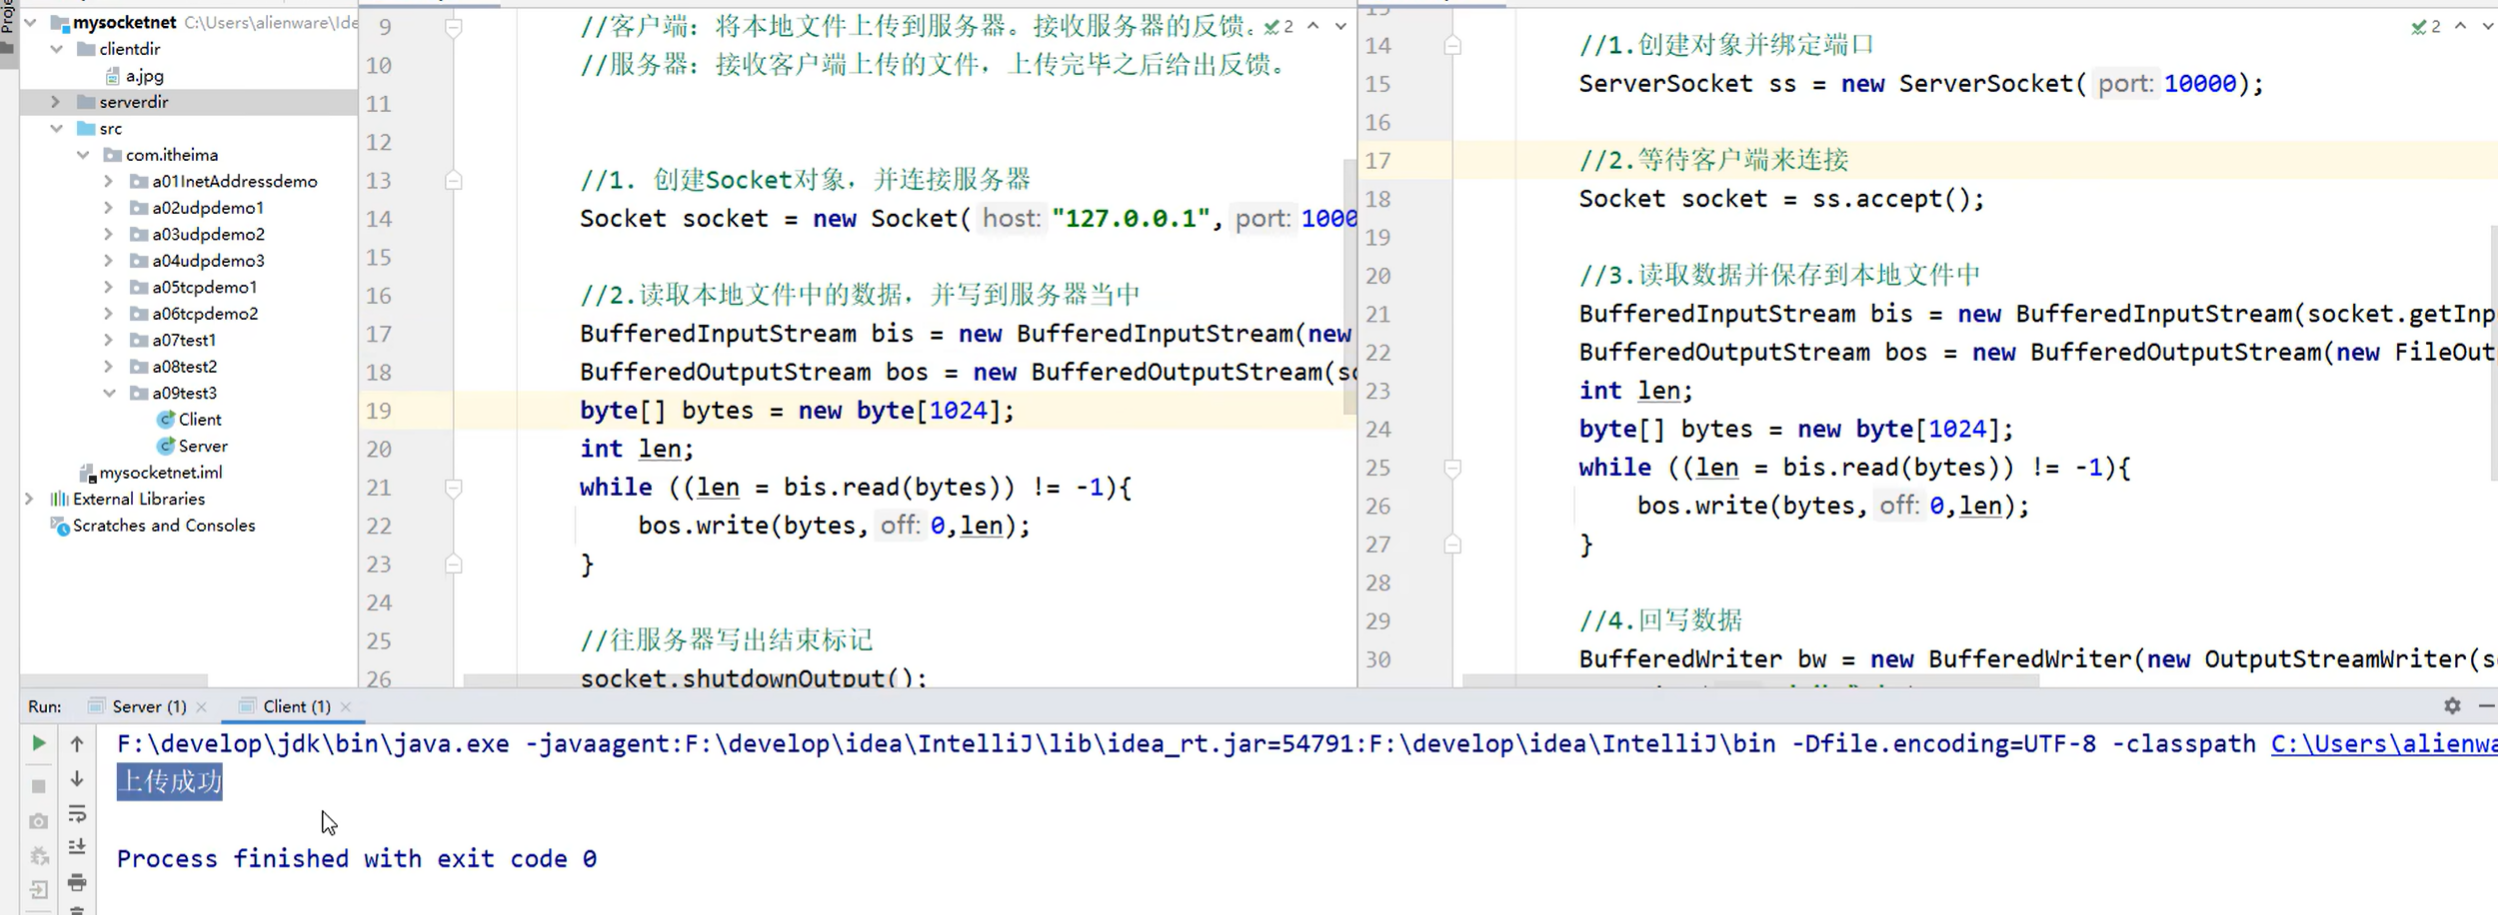Click highlighted console output 上传成功

pos(170,781)
